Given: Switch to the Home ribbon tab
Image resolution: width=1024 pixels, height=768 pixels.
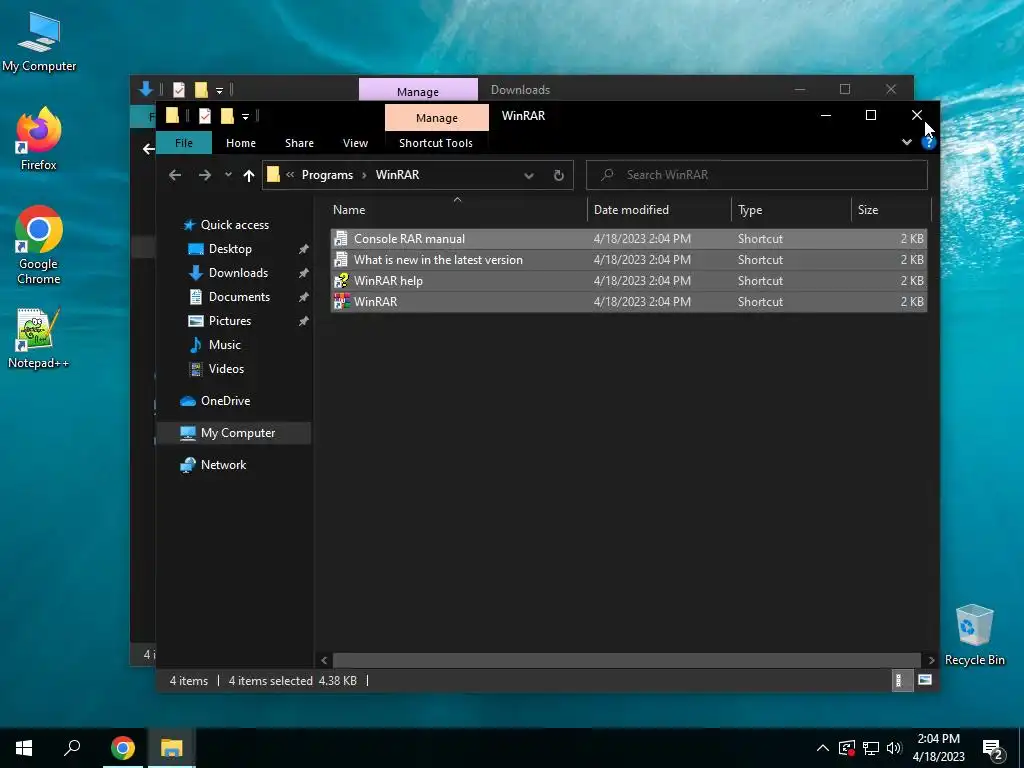Looking at the screenshot, I should pos(240,143).
